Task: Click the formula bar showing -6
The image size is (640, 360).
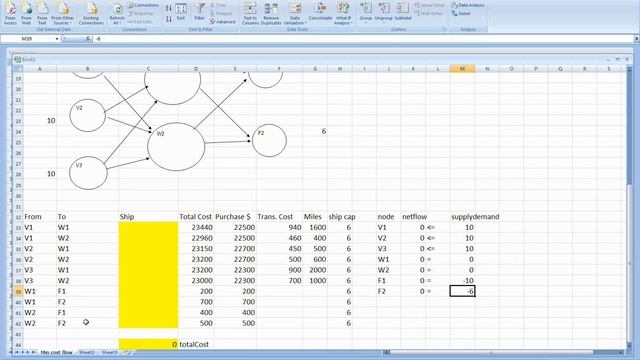Action: pyautogui.click(x=363, y=39)
